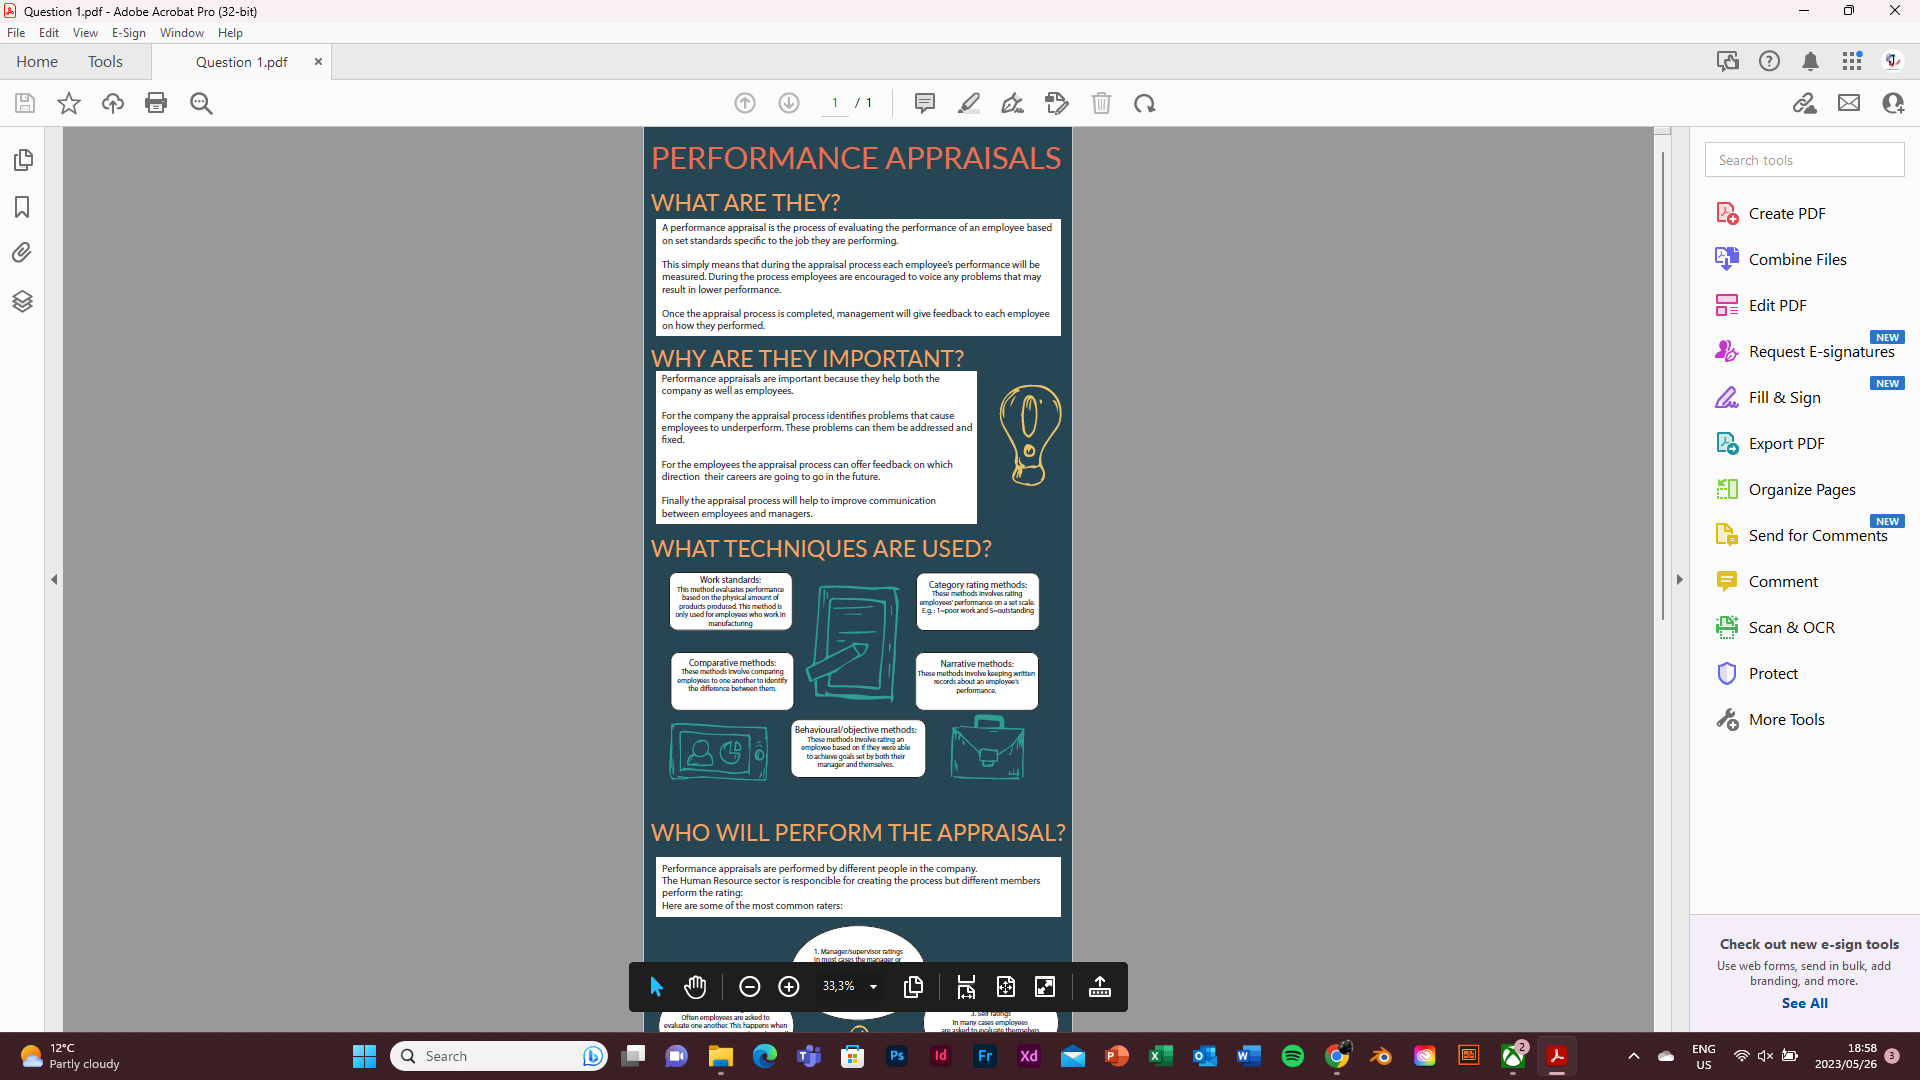
Task: Open the Export PDF tool
Action: [x=1785, y=443]
